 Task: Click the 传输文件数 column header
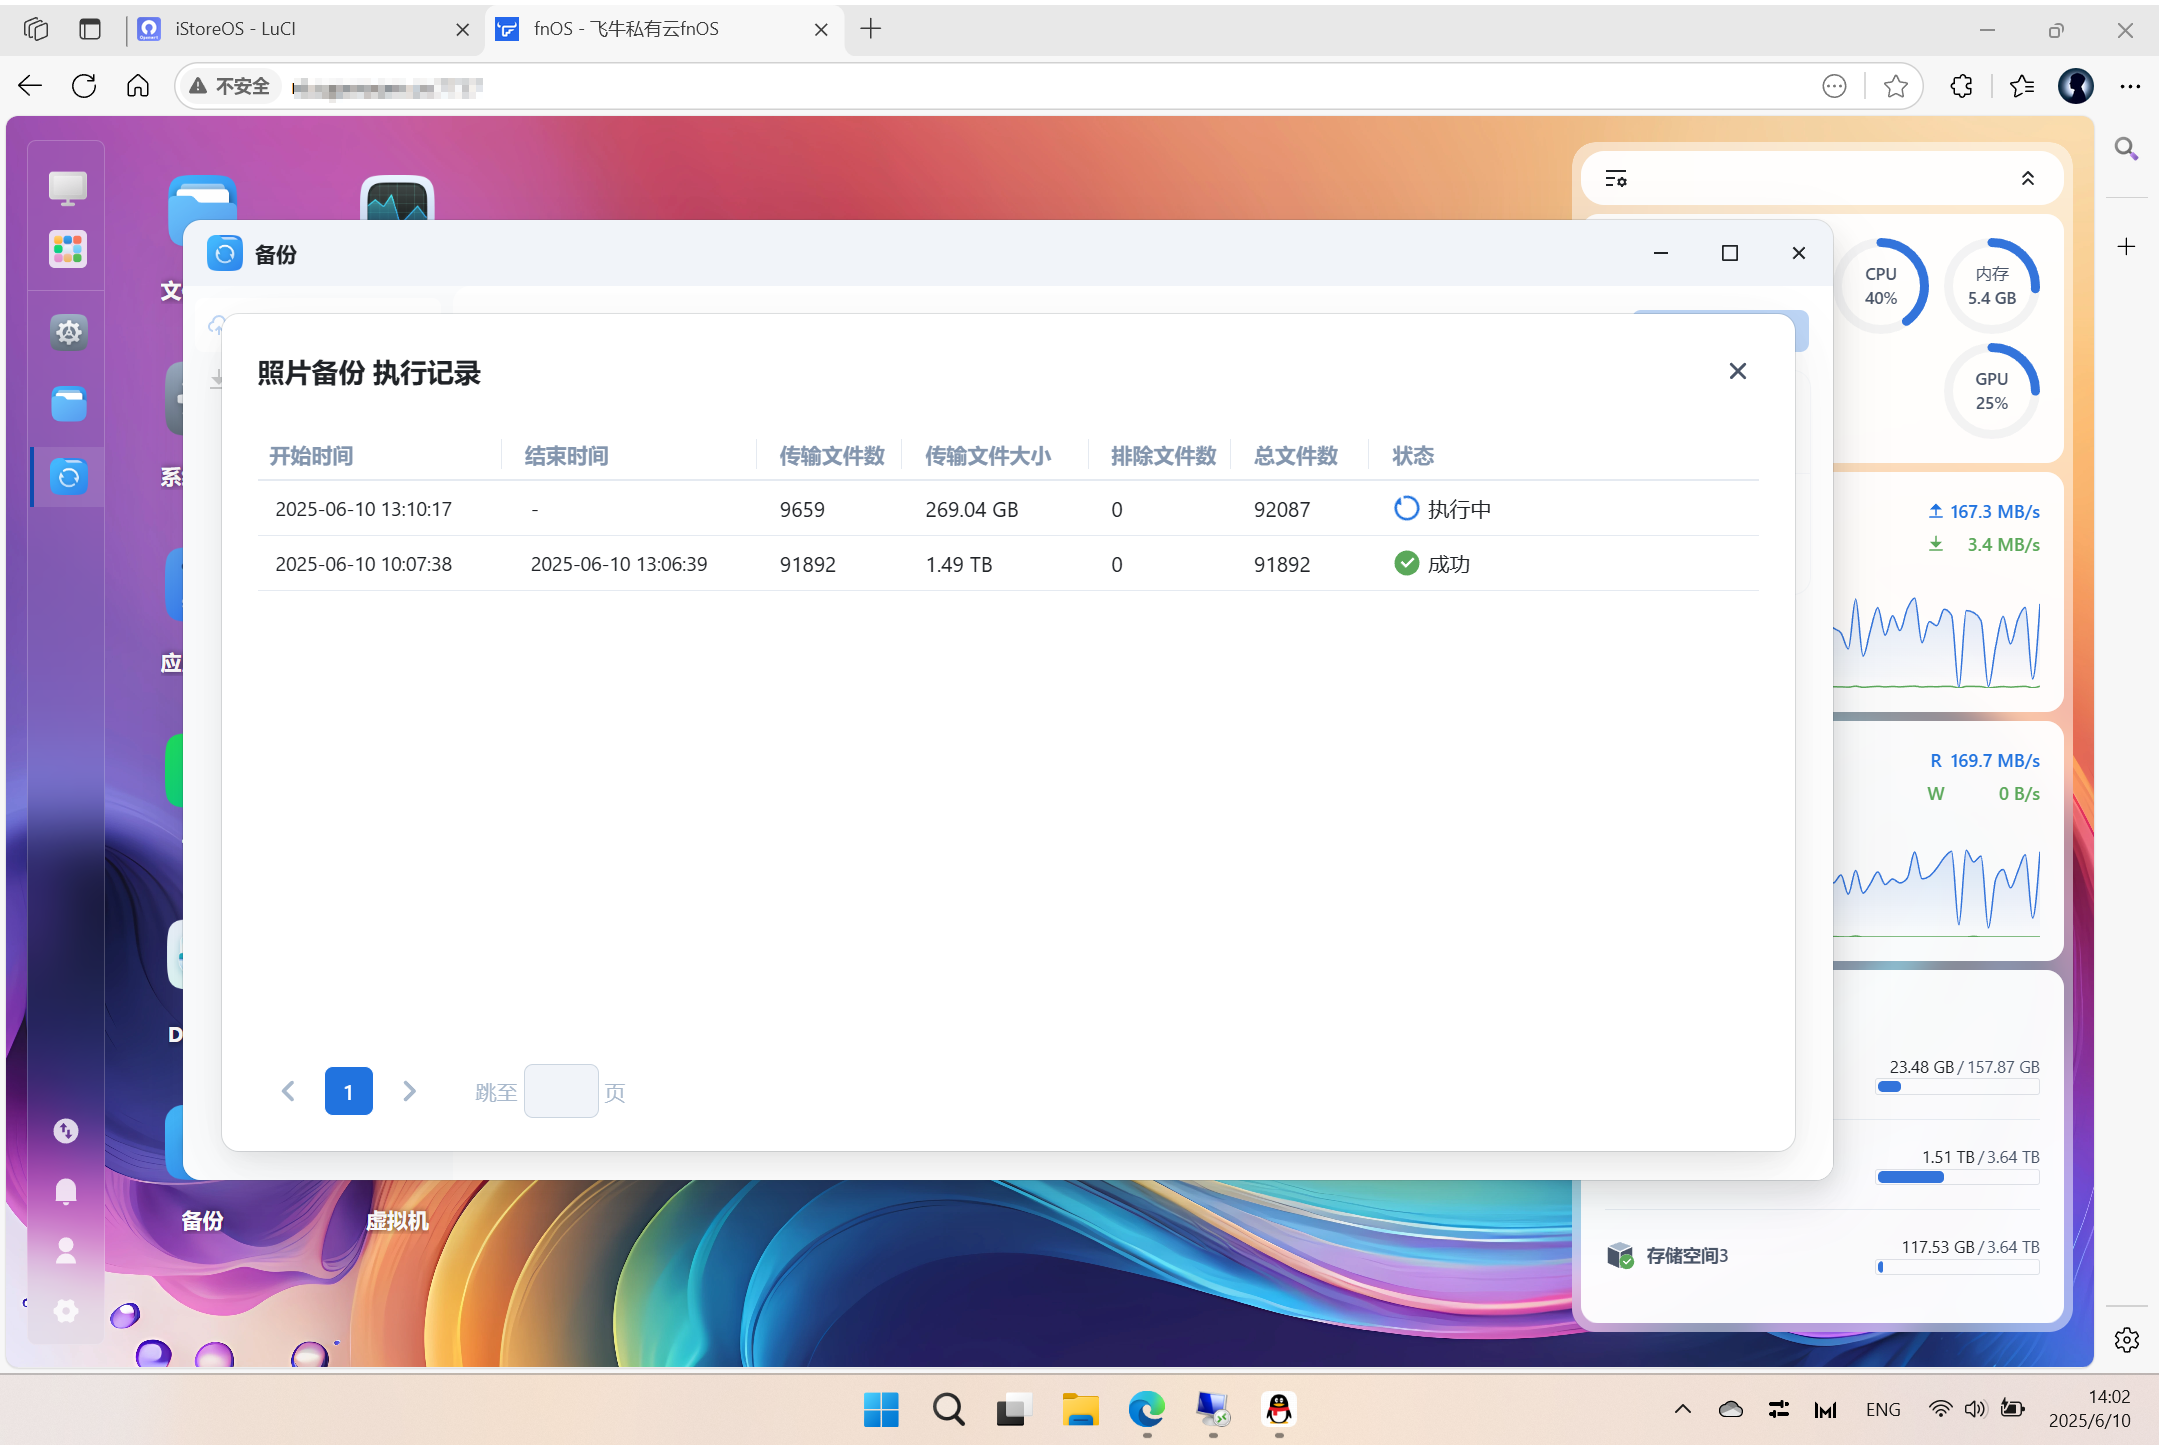pos(832,456)
